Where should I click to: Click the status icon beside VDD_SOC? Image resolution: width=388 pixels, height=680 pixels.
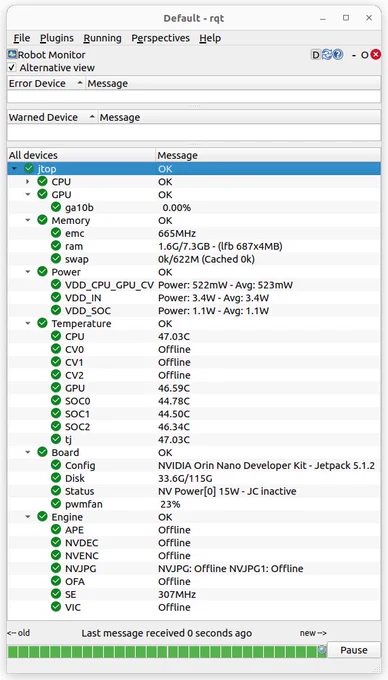point(56,311)
